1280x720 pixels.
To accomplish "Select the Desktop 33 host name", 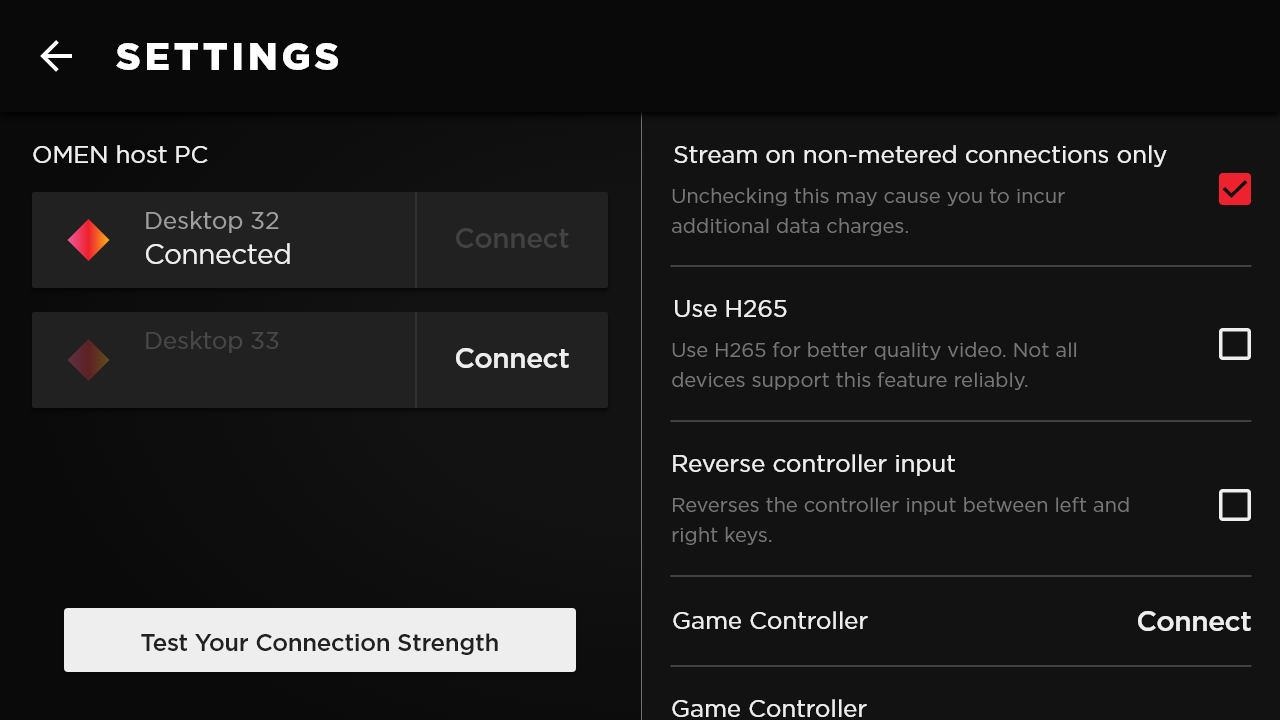I will pos(212,341).
